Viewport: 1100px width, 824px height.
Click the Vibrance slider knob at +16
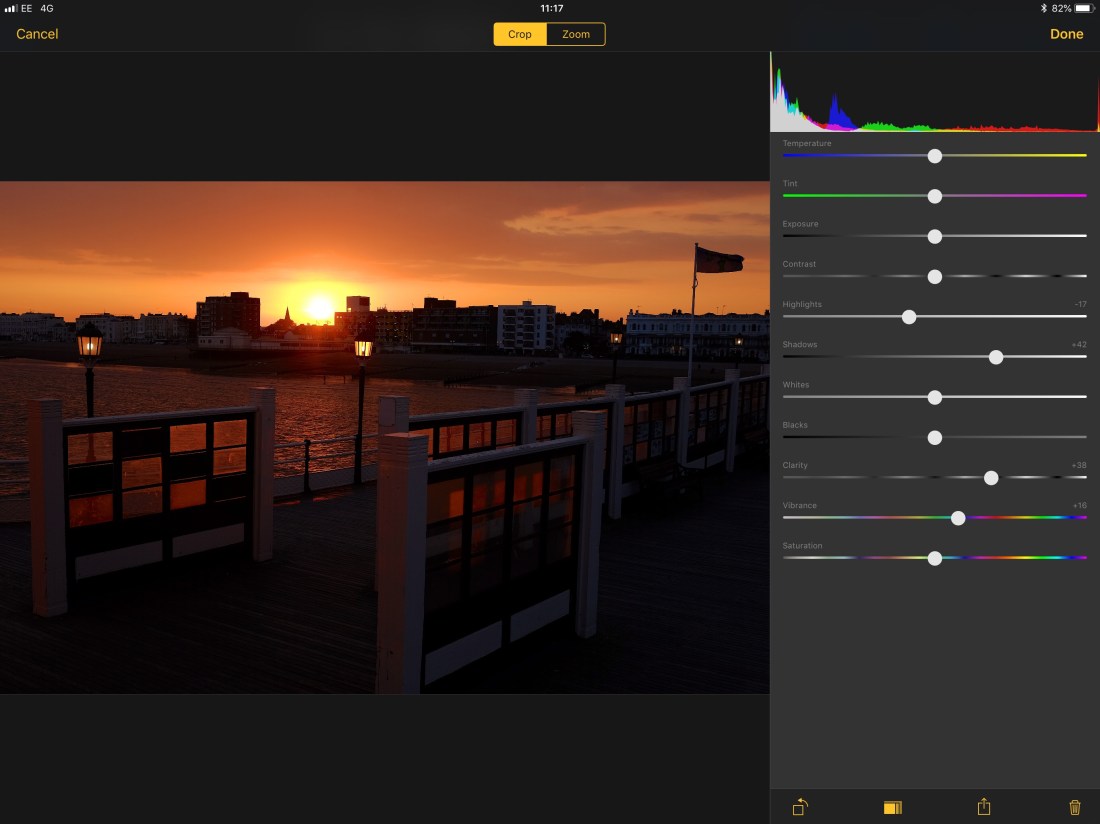click(x=958, y=518)
